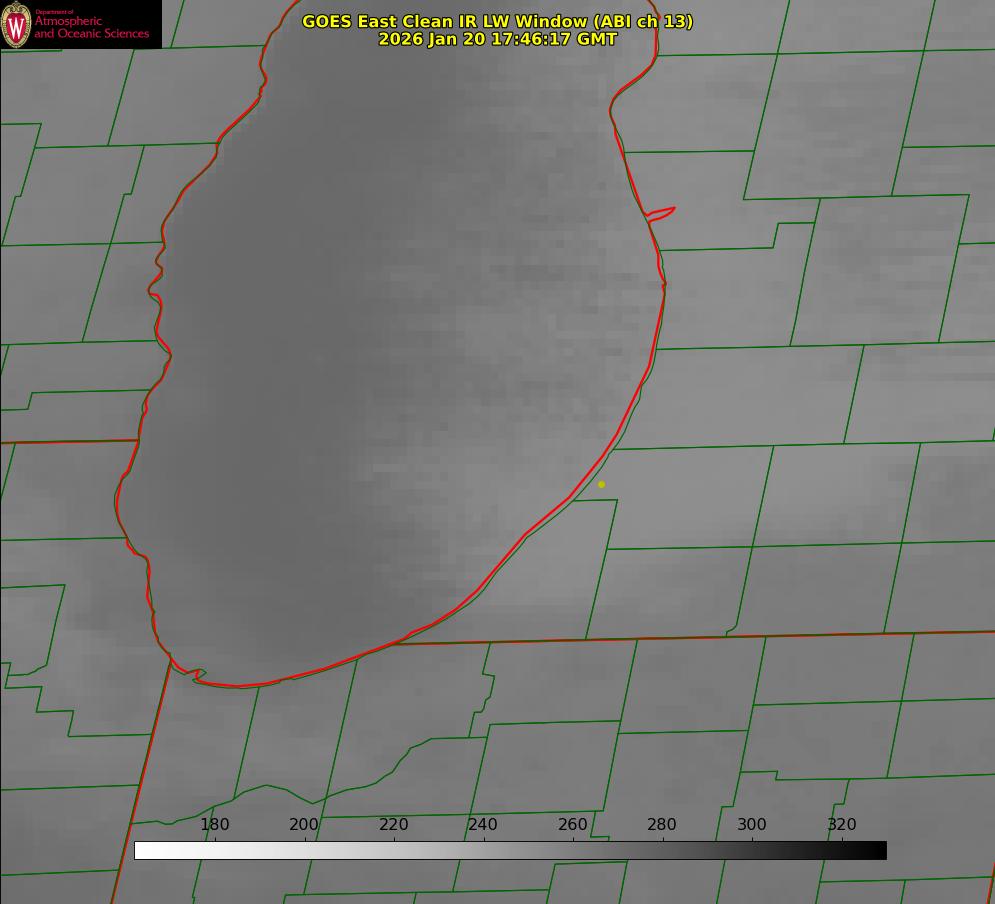995x904 pixels.
Task: Click the middle of the grayscale colorbar
Action: click(x=510, y=850)
